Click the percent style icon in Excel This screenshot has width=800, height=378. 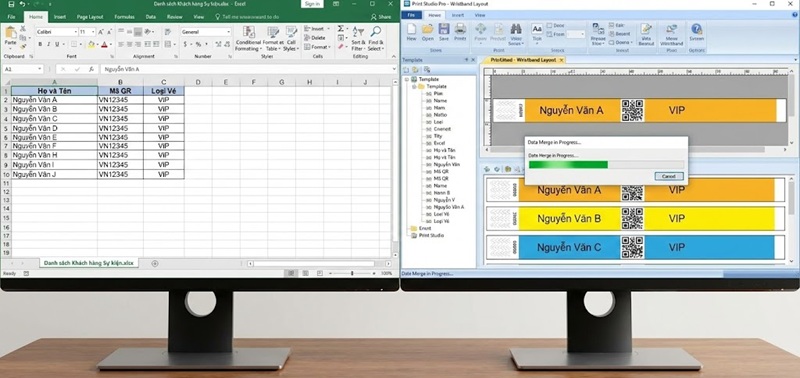(198, 44)
